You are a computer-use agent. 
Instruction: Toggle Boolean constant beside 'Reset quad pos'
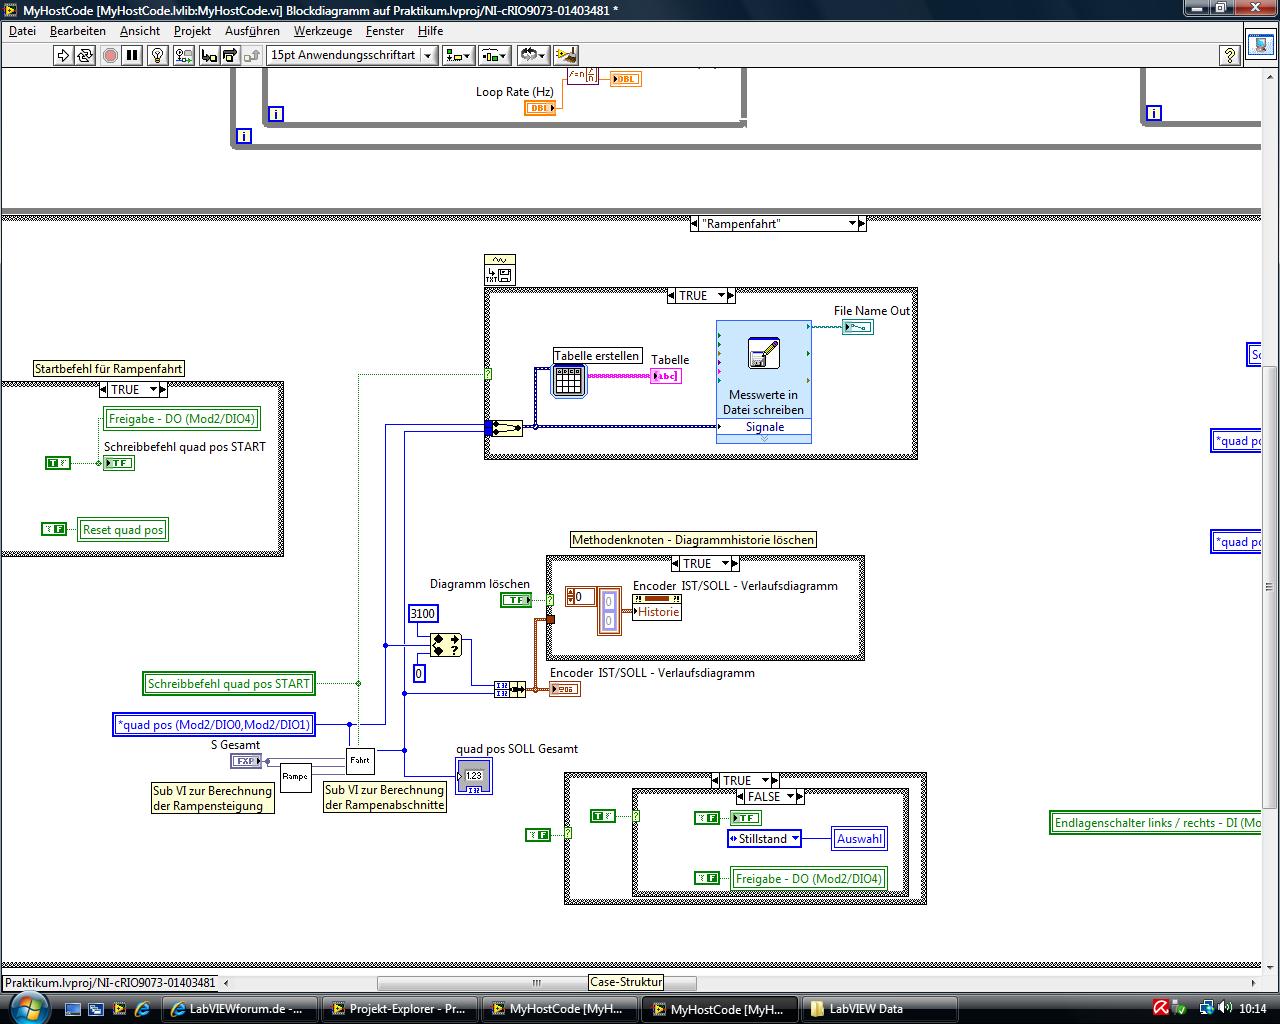pos(54,529)
